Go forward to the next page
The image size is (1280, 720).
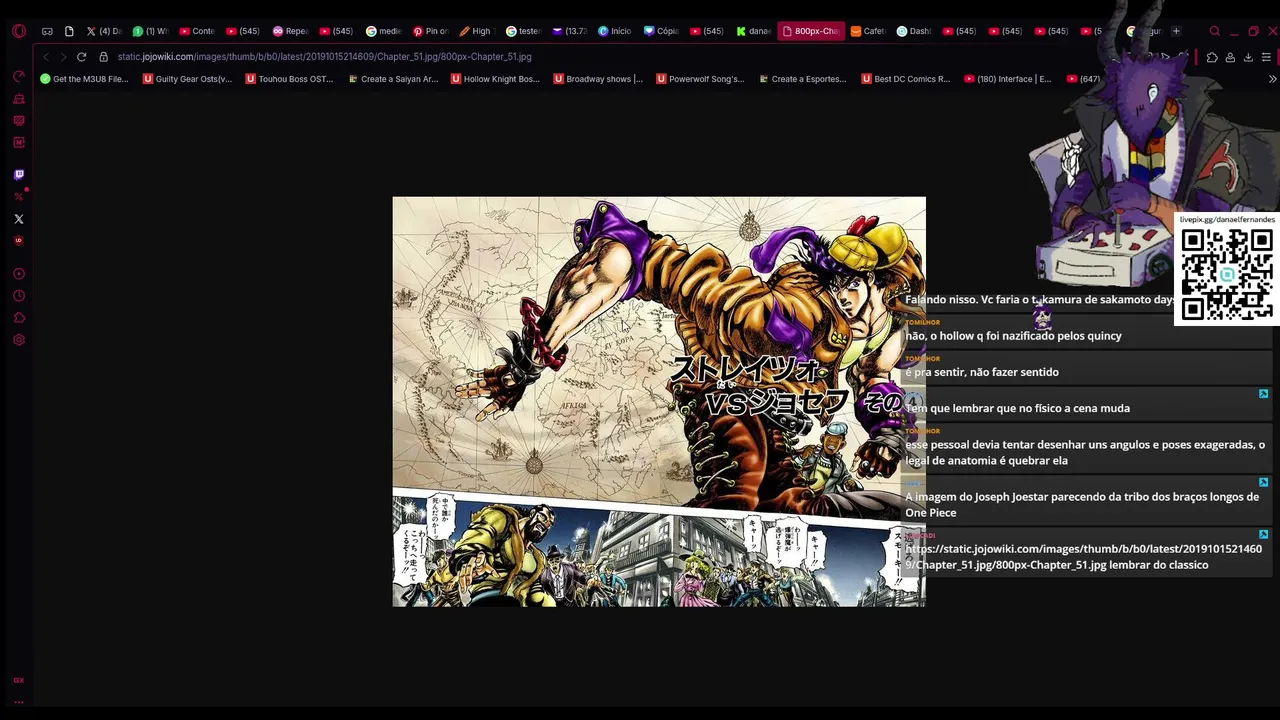[63, 57]
